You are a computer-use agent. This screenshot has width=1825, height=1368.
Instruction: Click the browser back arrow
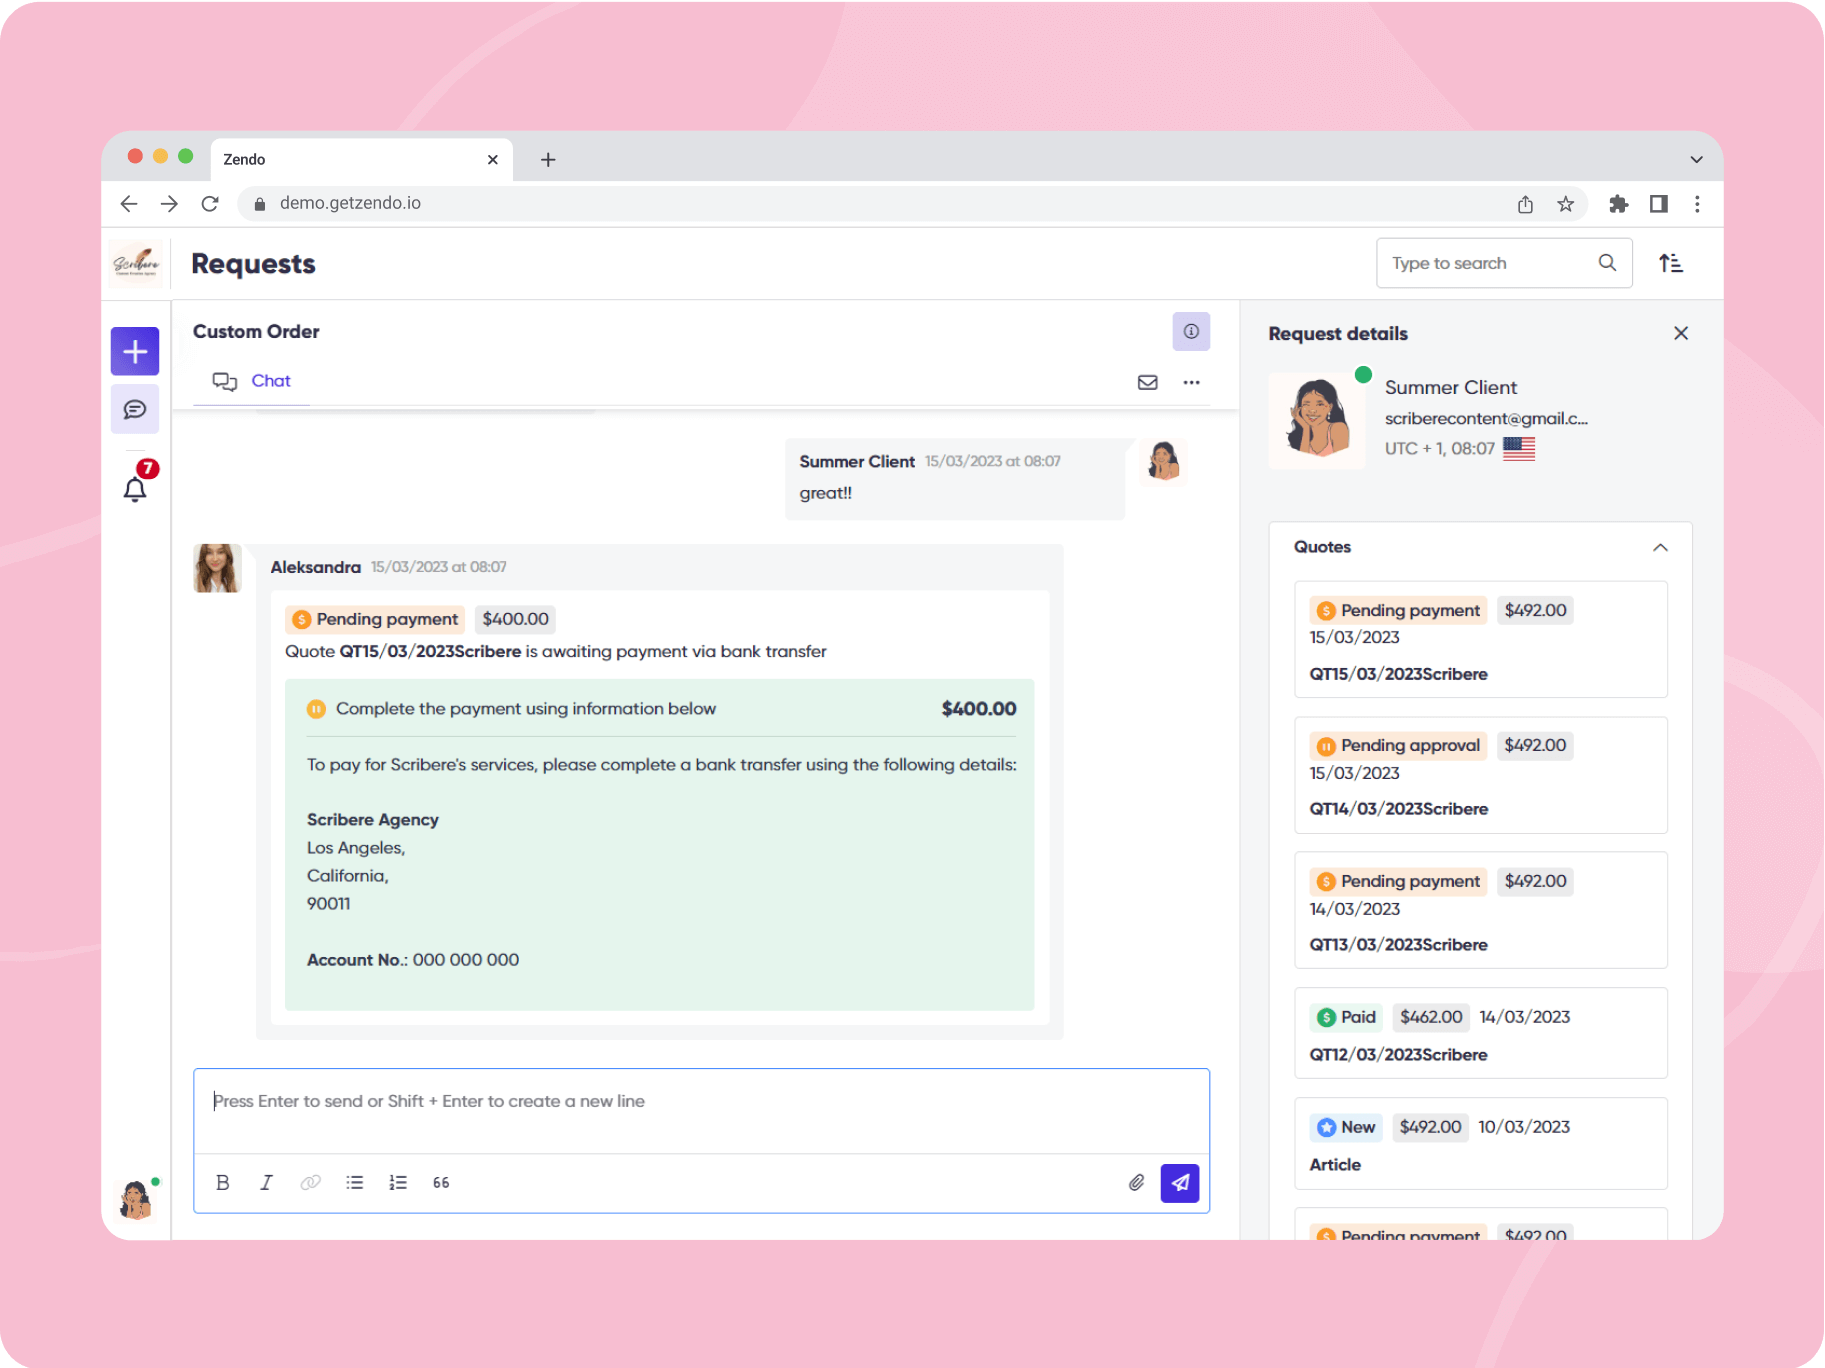(x=129, y=204)
